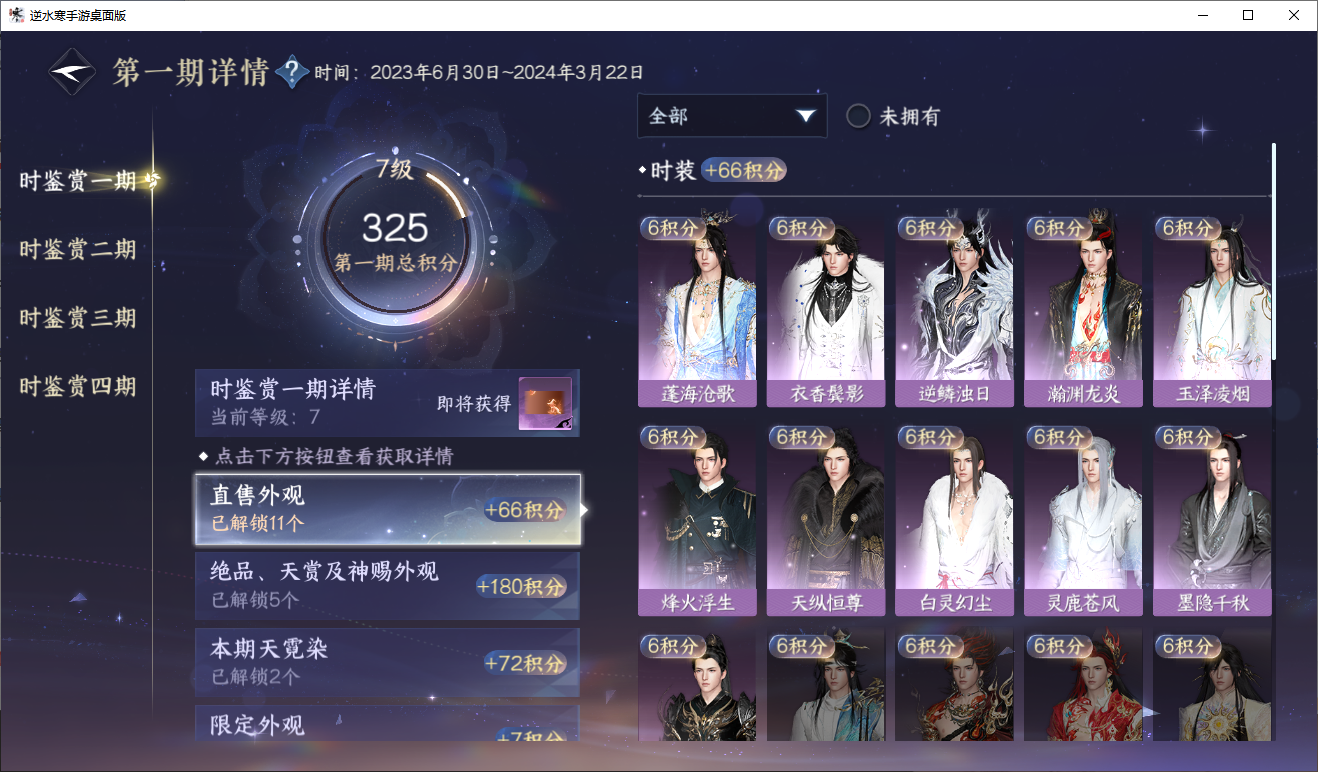
Task: Switch to 时鉴赏三期 tab
Action: click(78, 318)
